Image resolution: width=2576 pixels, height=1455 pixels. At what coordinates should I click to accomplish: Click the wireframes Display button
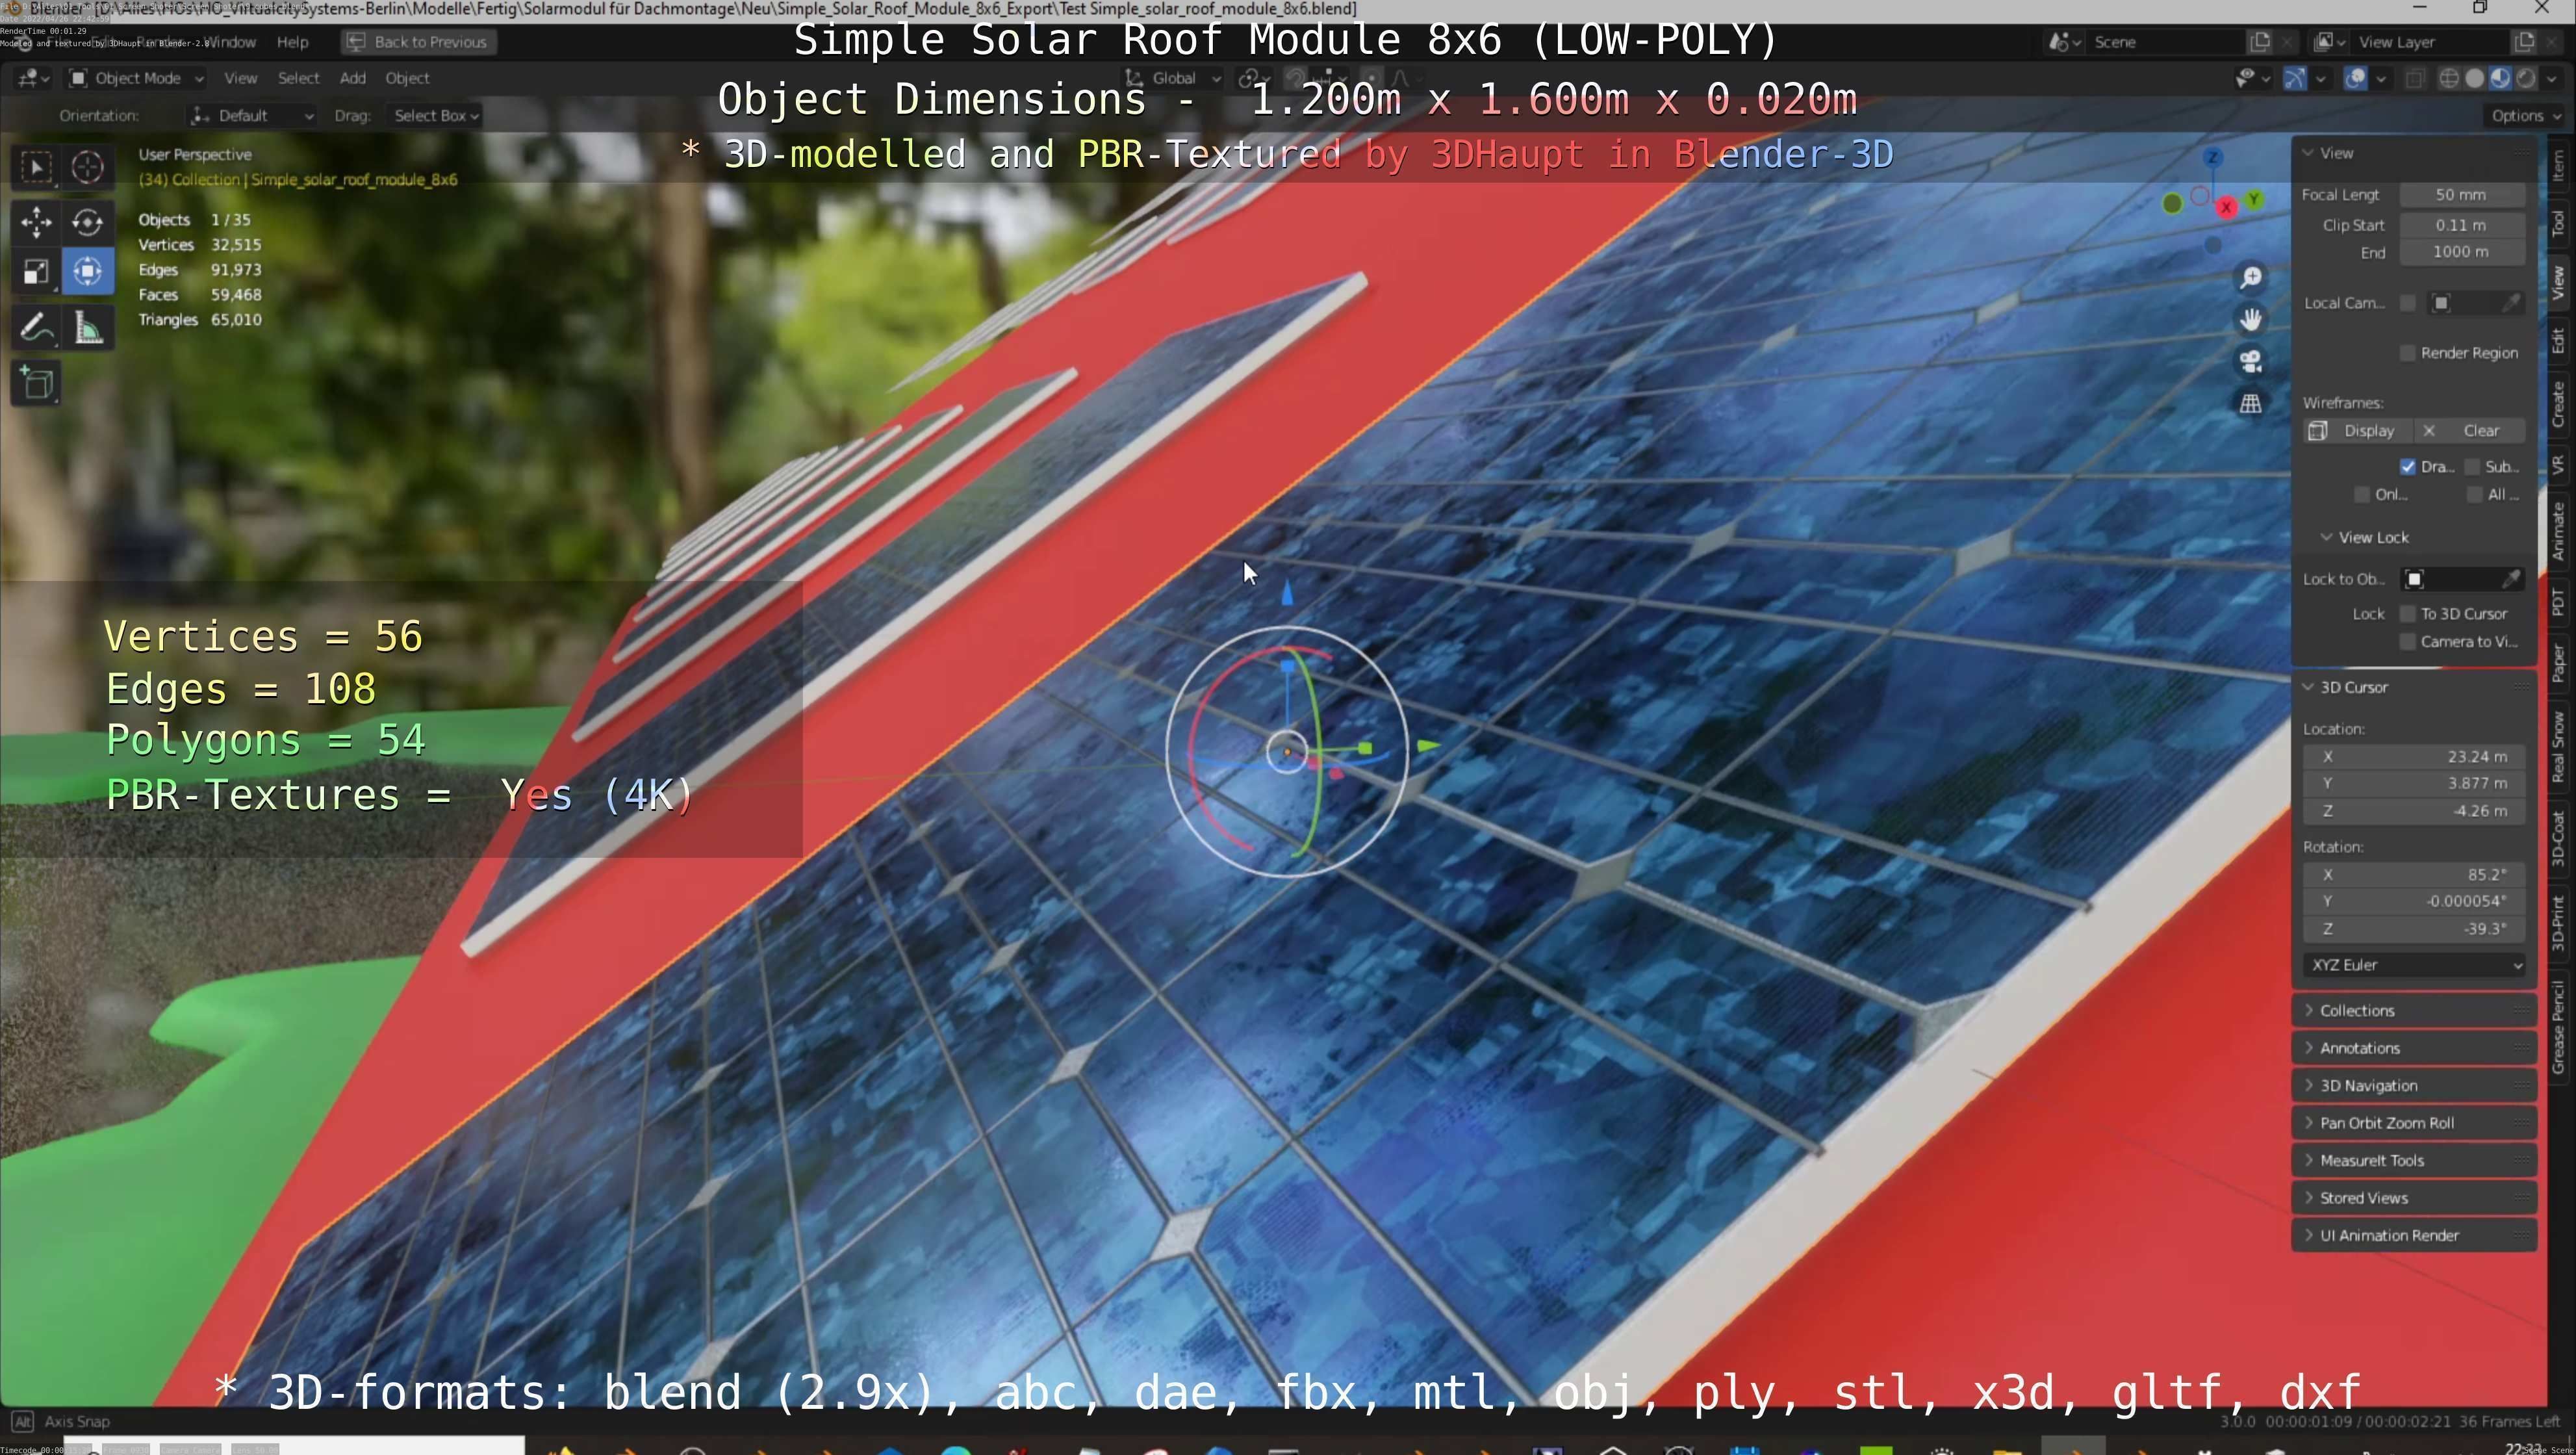2358,431
